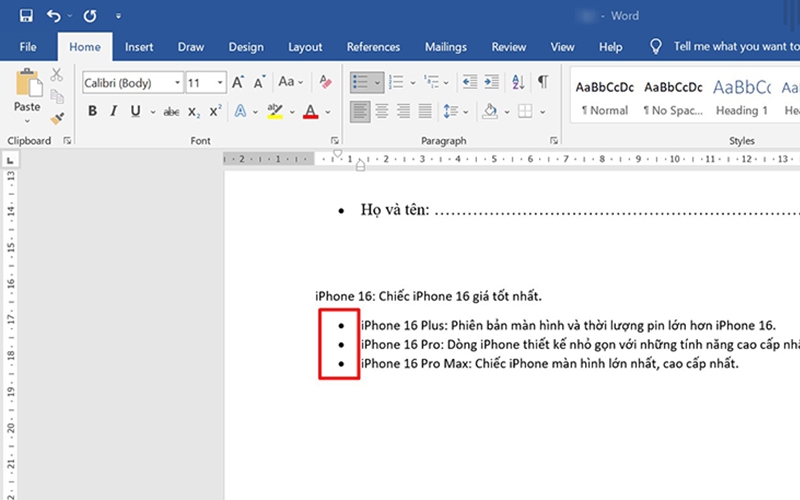
Task: Save the document using the floppy disk icon
Action: 26,16
